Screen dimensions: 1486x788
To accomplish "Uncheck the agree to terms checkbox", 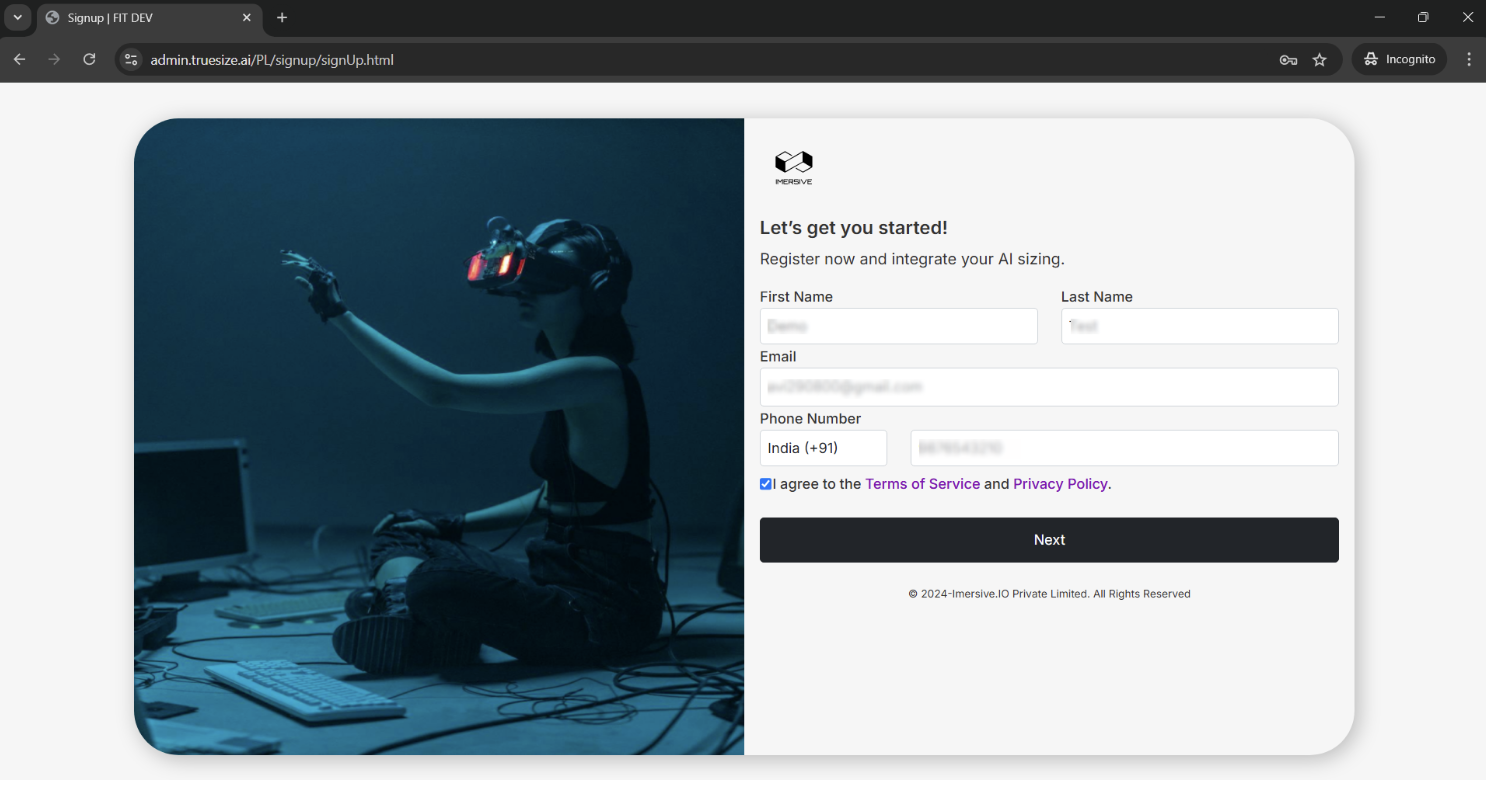I will (766, 484).
